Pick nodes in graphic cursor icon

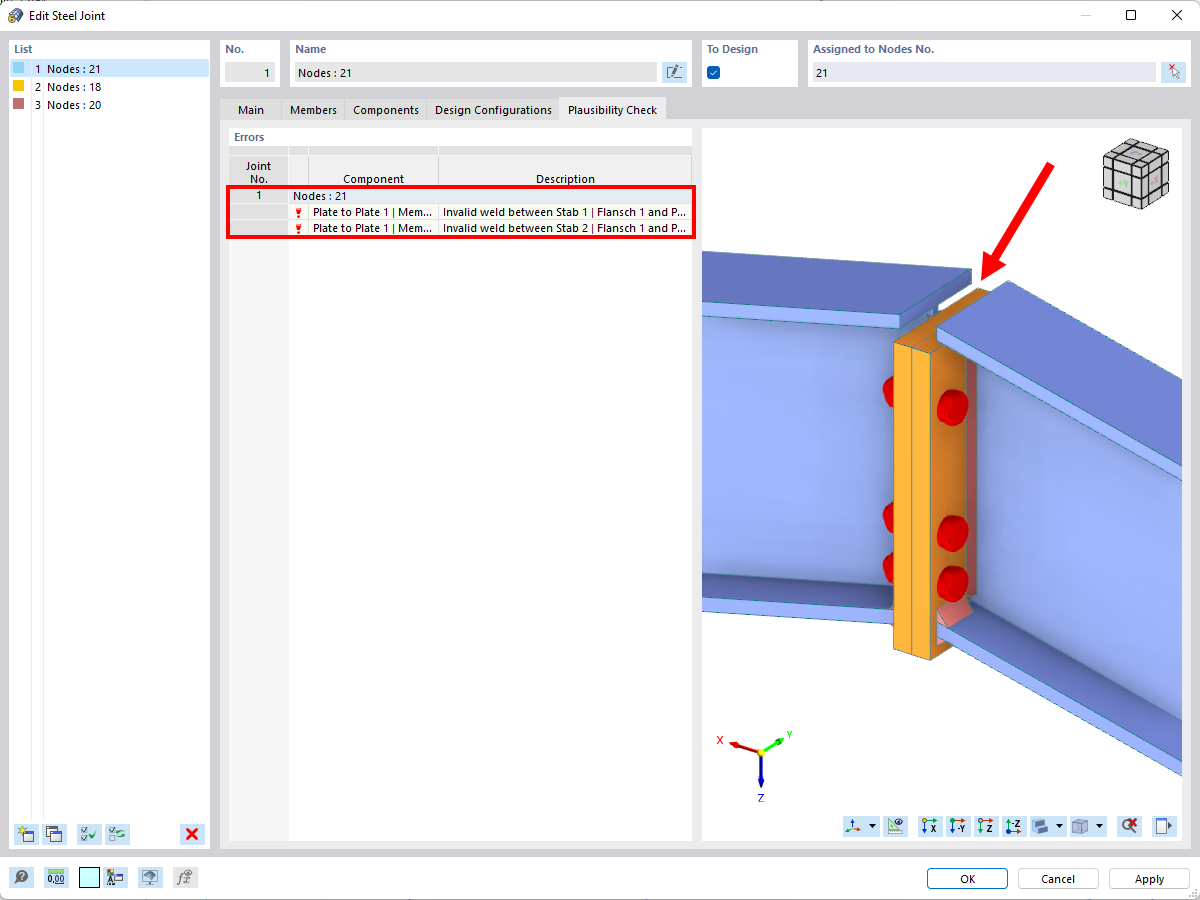1173,72
